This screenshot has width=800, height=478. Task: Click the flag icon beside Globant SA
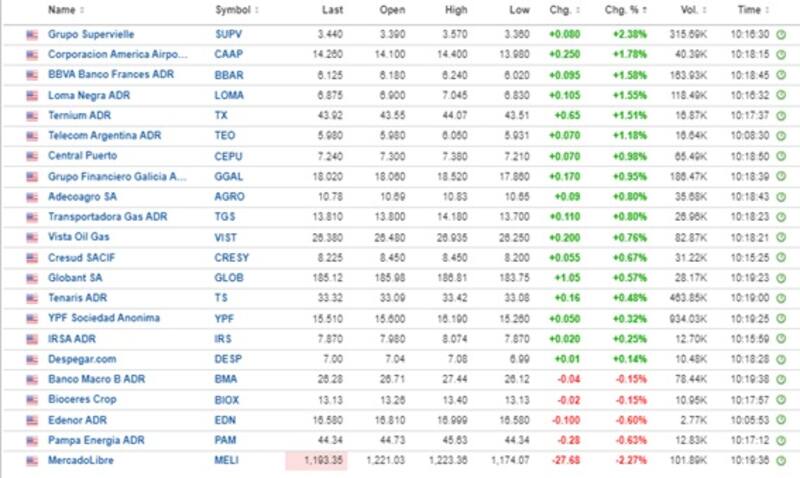(x=32, y=277)
